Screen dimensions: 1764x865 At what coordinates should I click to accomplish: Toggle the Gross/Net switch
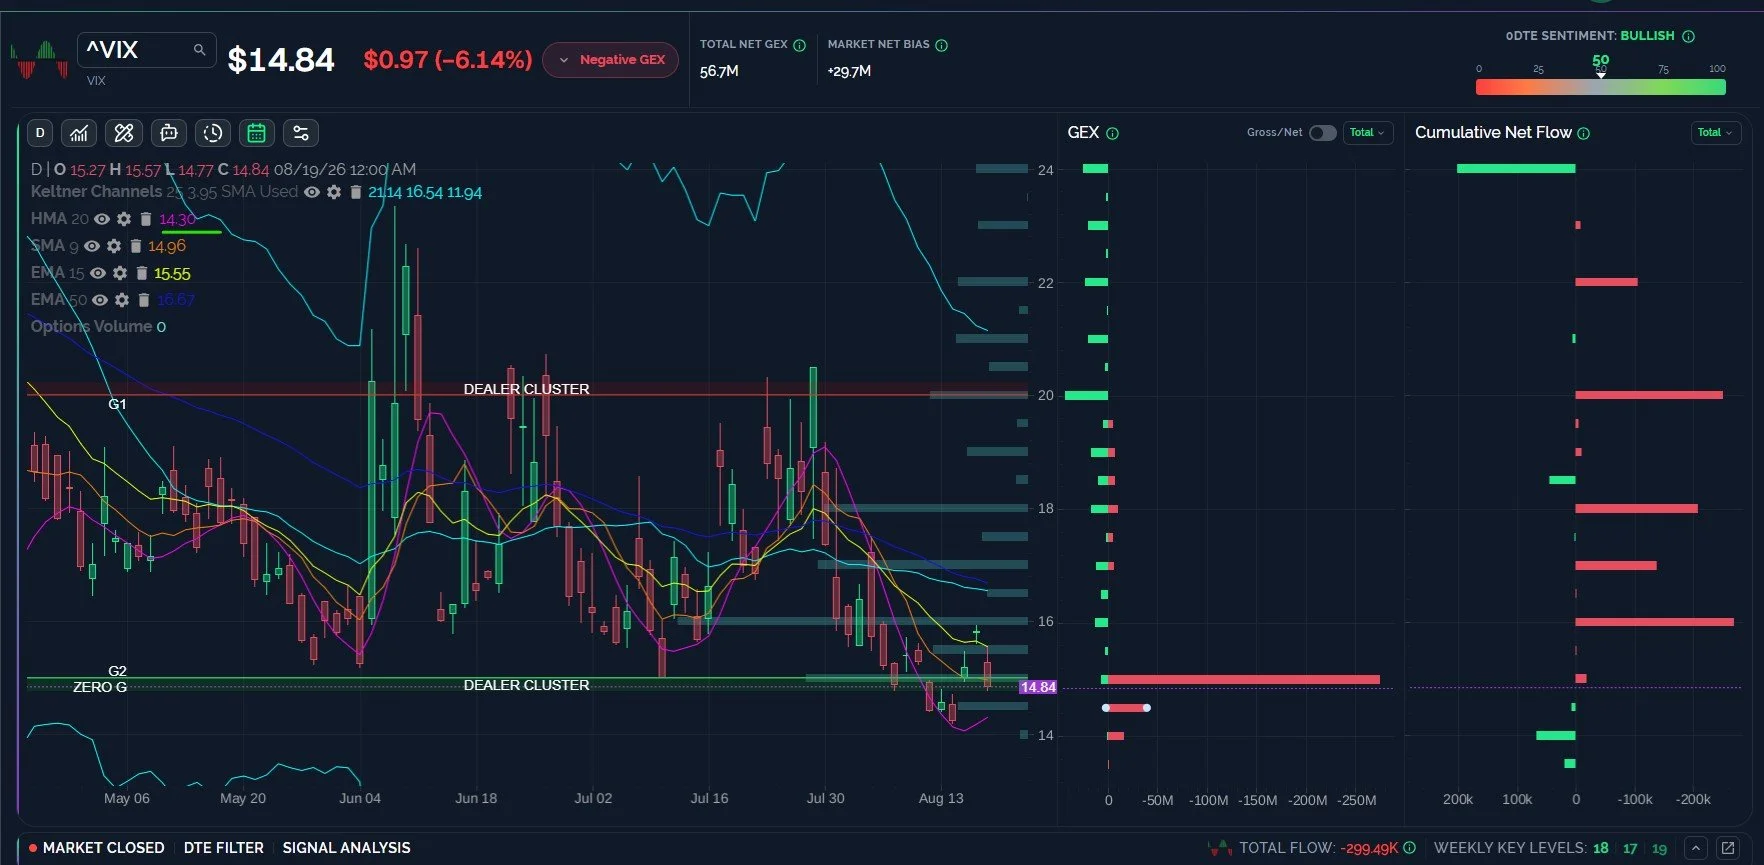click(x=1322, y=133)
